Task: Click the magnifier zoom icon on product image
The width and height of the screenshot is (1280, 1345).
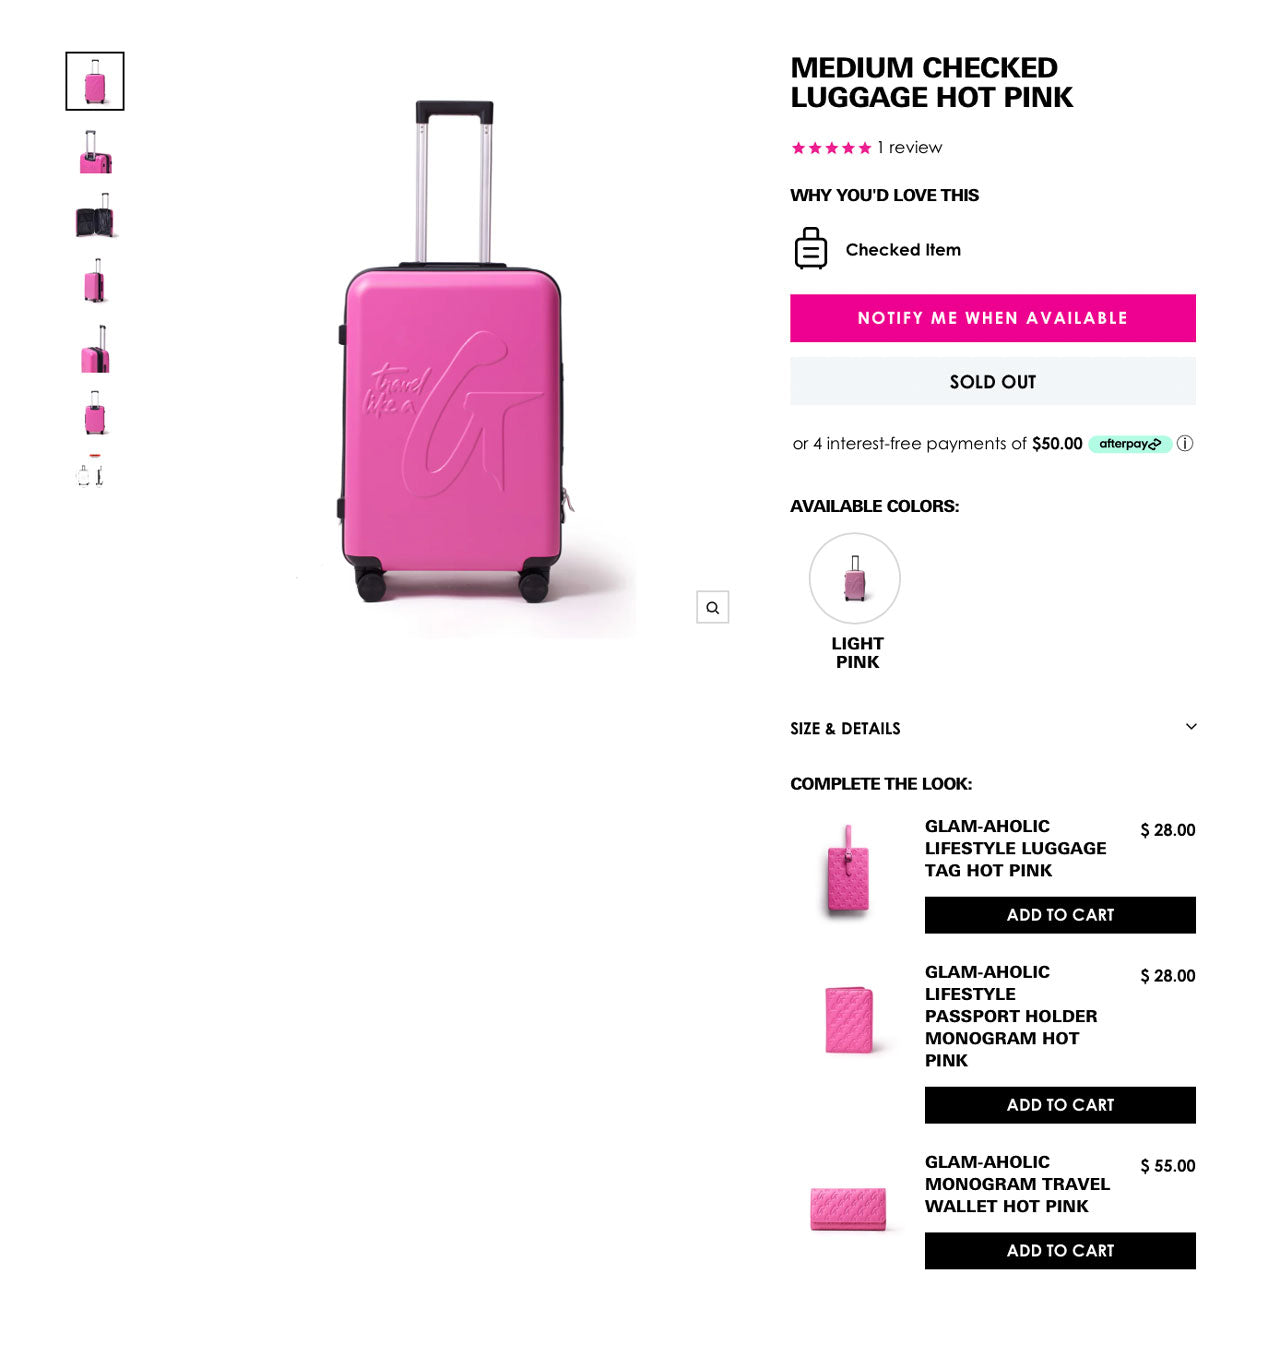Action: coord(712,607)
